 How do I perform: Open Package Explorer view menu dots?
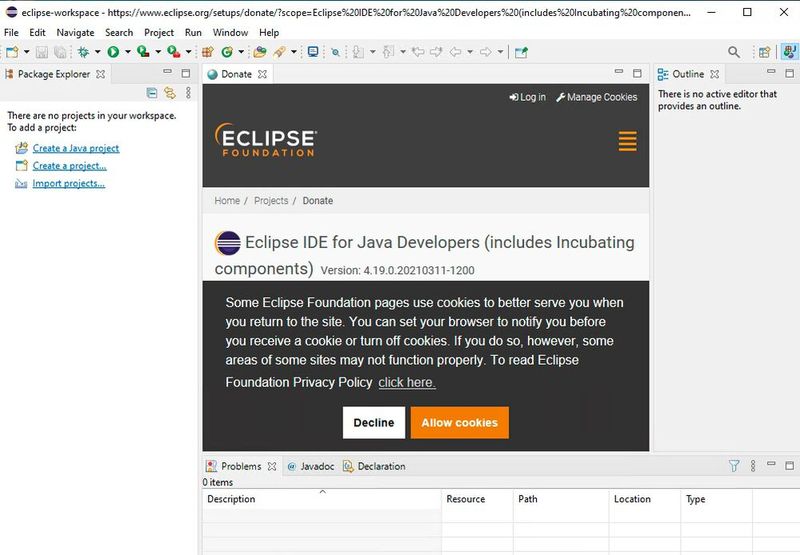tap(188, 93)
